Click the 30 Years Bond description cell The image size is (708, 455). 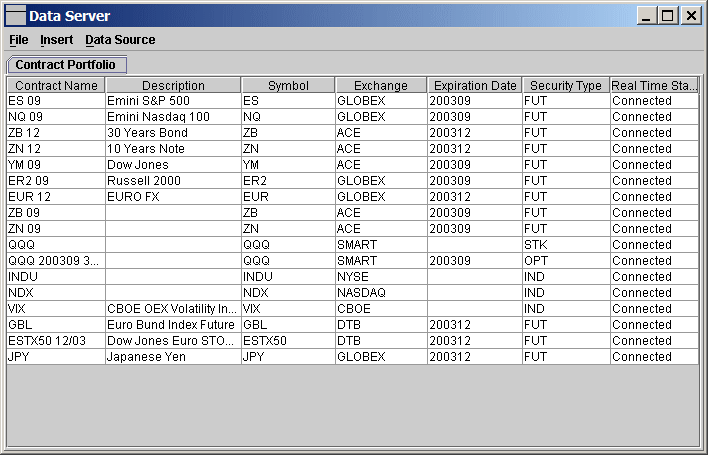pyautogui.click(x=173, y=133)
